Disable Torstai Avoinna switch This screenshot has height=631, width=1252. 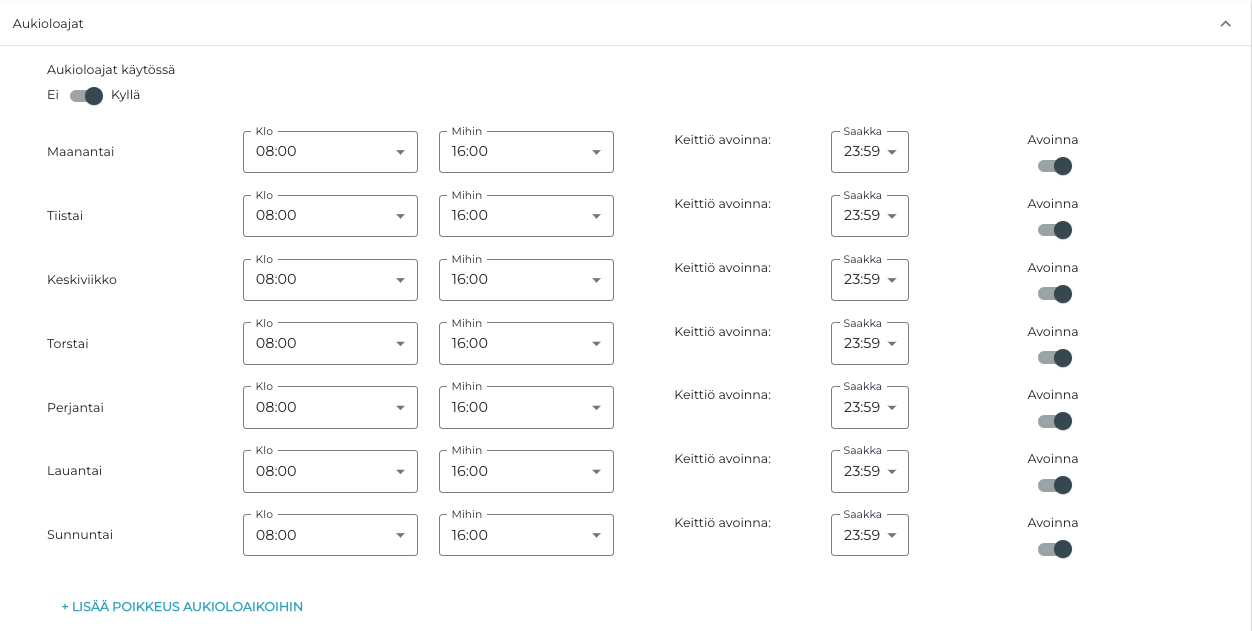1054,358
